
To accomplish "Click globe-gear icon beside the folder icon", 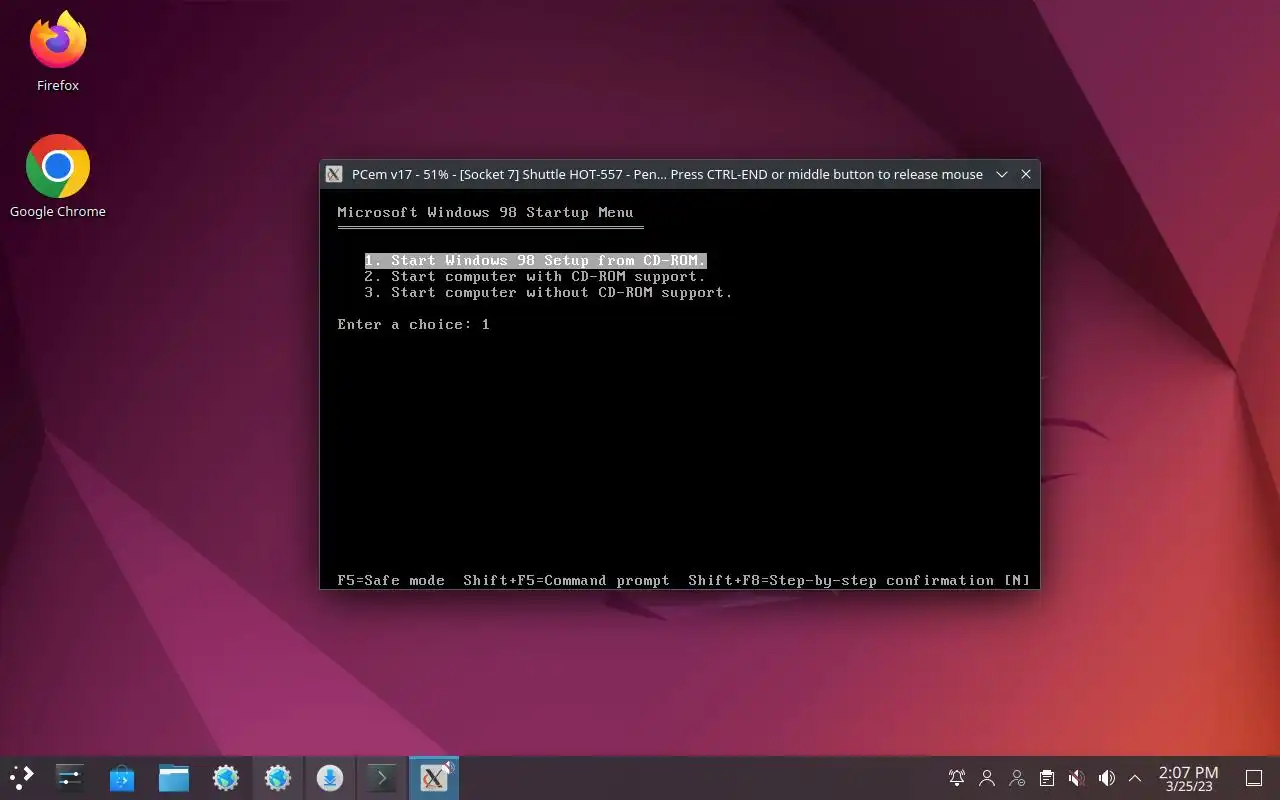I will [226, 777].
